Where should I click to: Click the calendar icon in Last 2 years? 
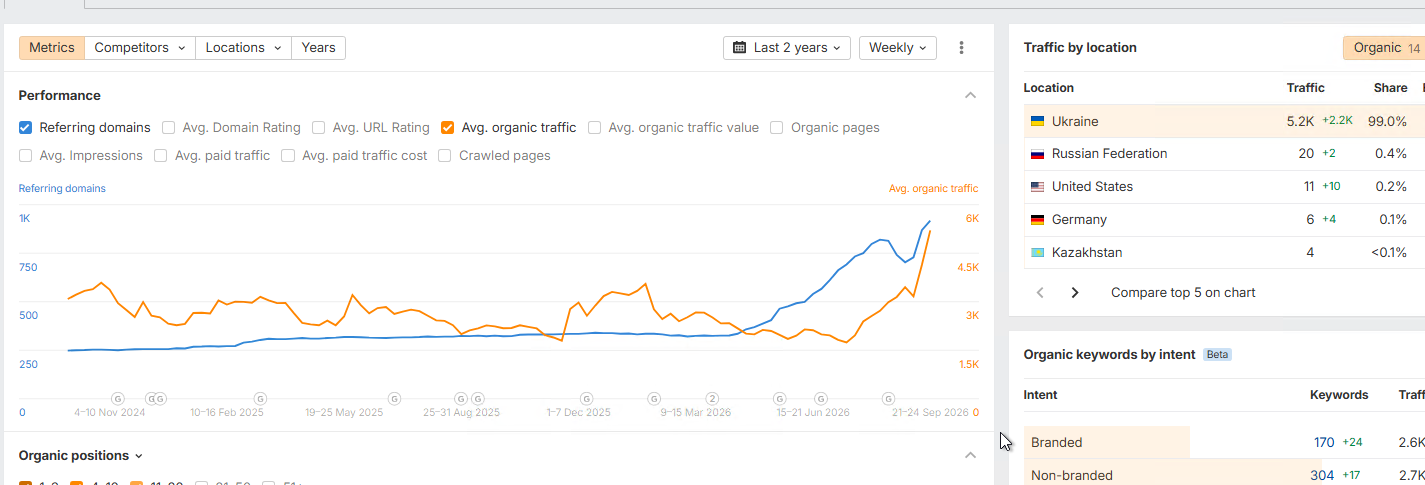point(739,48)
